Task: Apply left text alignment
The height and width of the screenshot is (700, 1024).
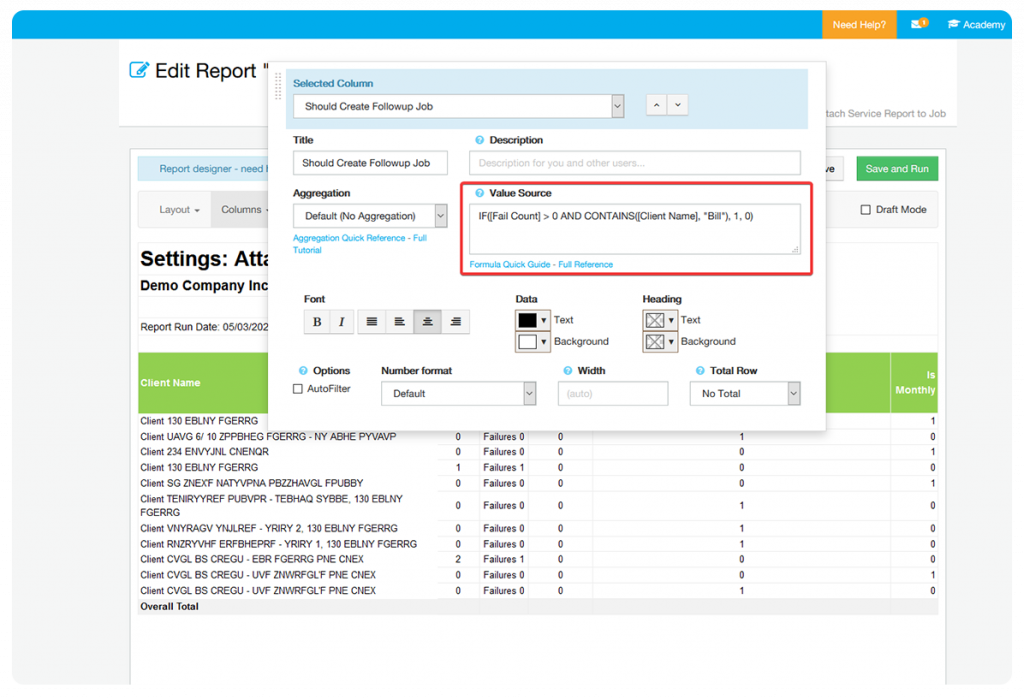Action: pyautogui.click(x=400, y=322)
